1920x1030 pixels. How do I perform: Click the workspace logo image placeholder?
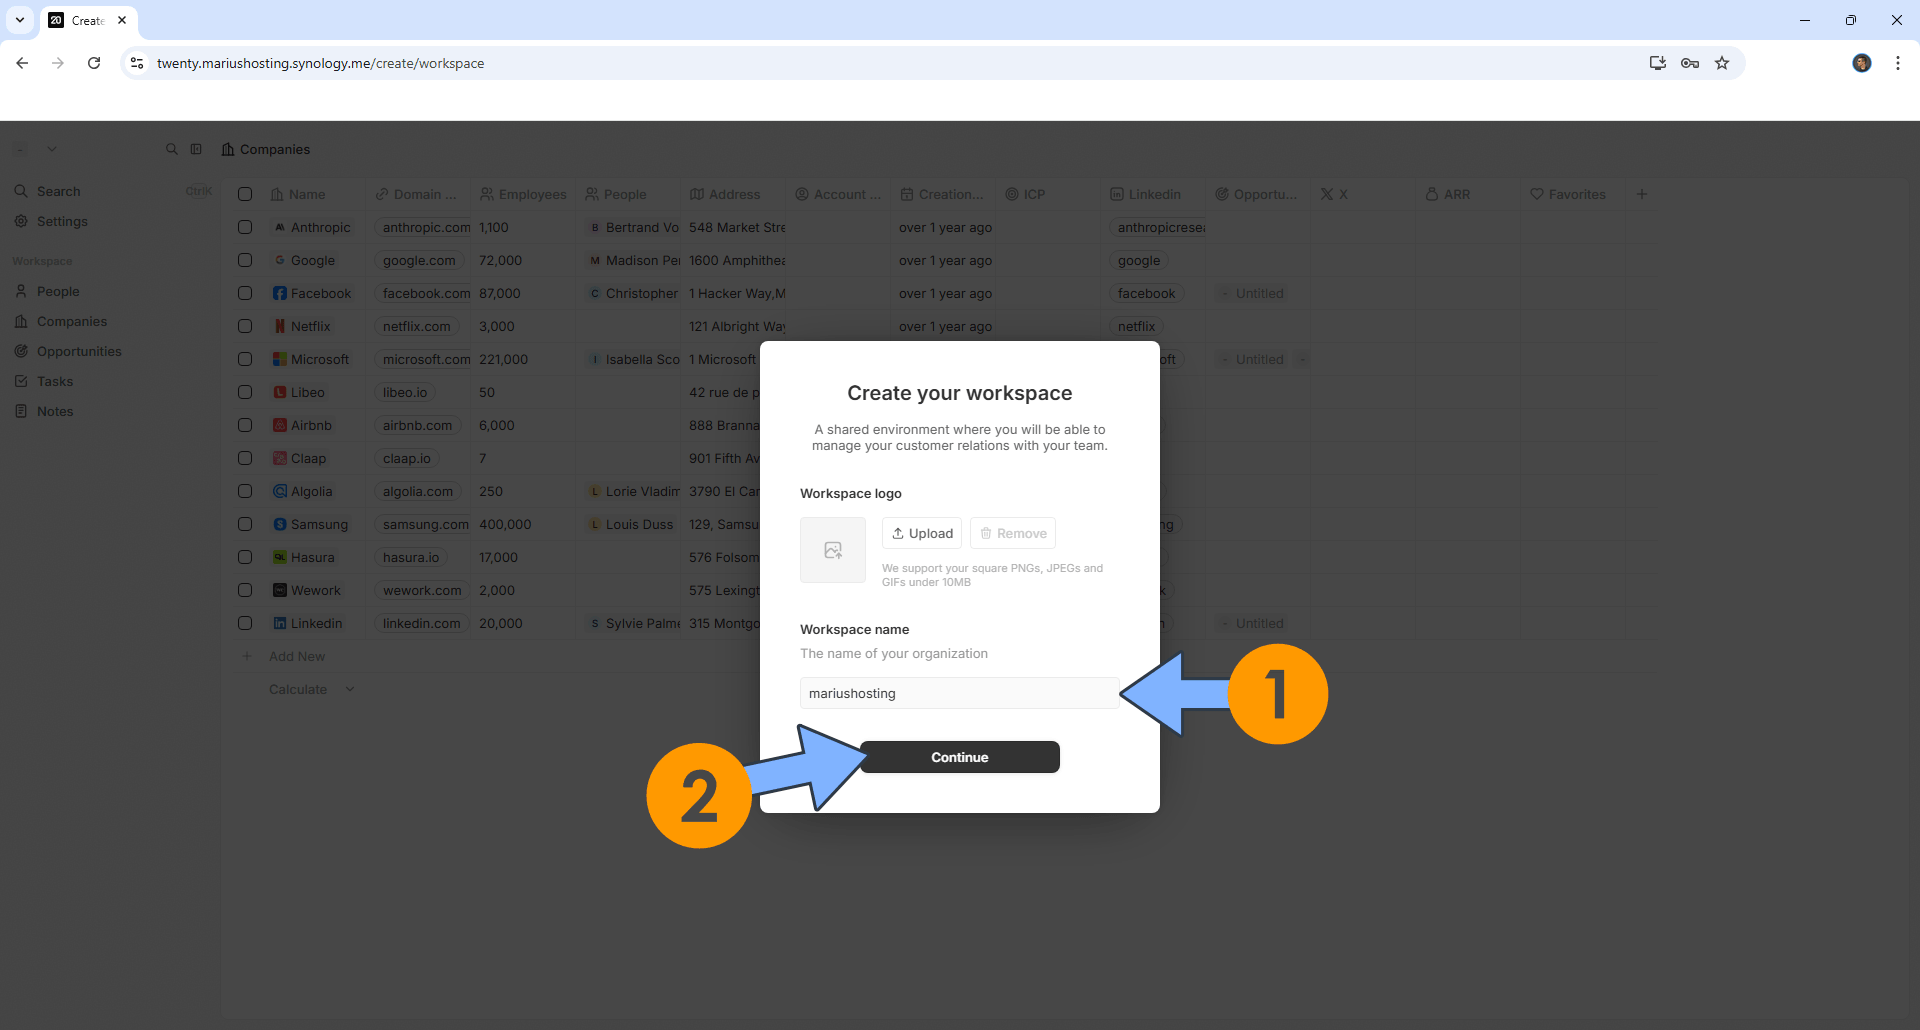[x=832, y=550]
